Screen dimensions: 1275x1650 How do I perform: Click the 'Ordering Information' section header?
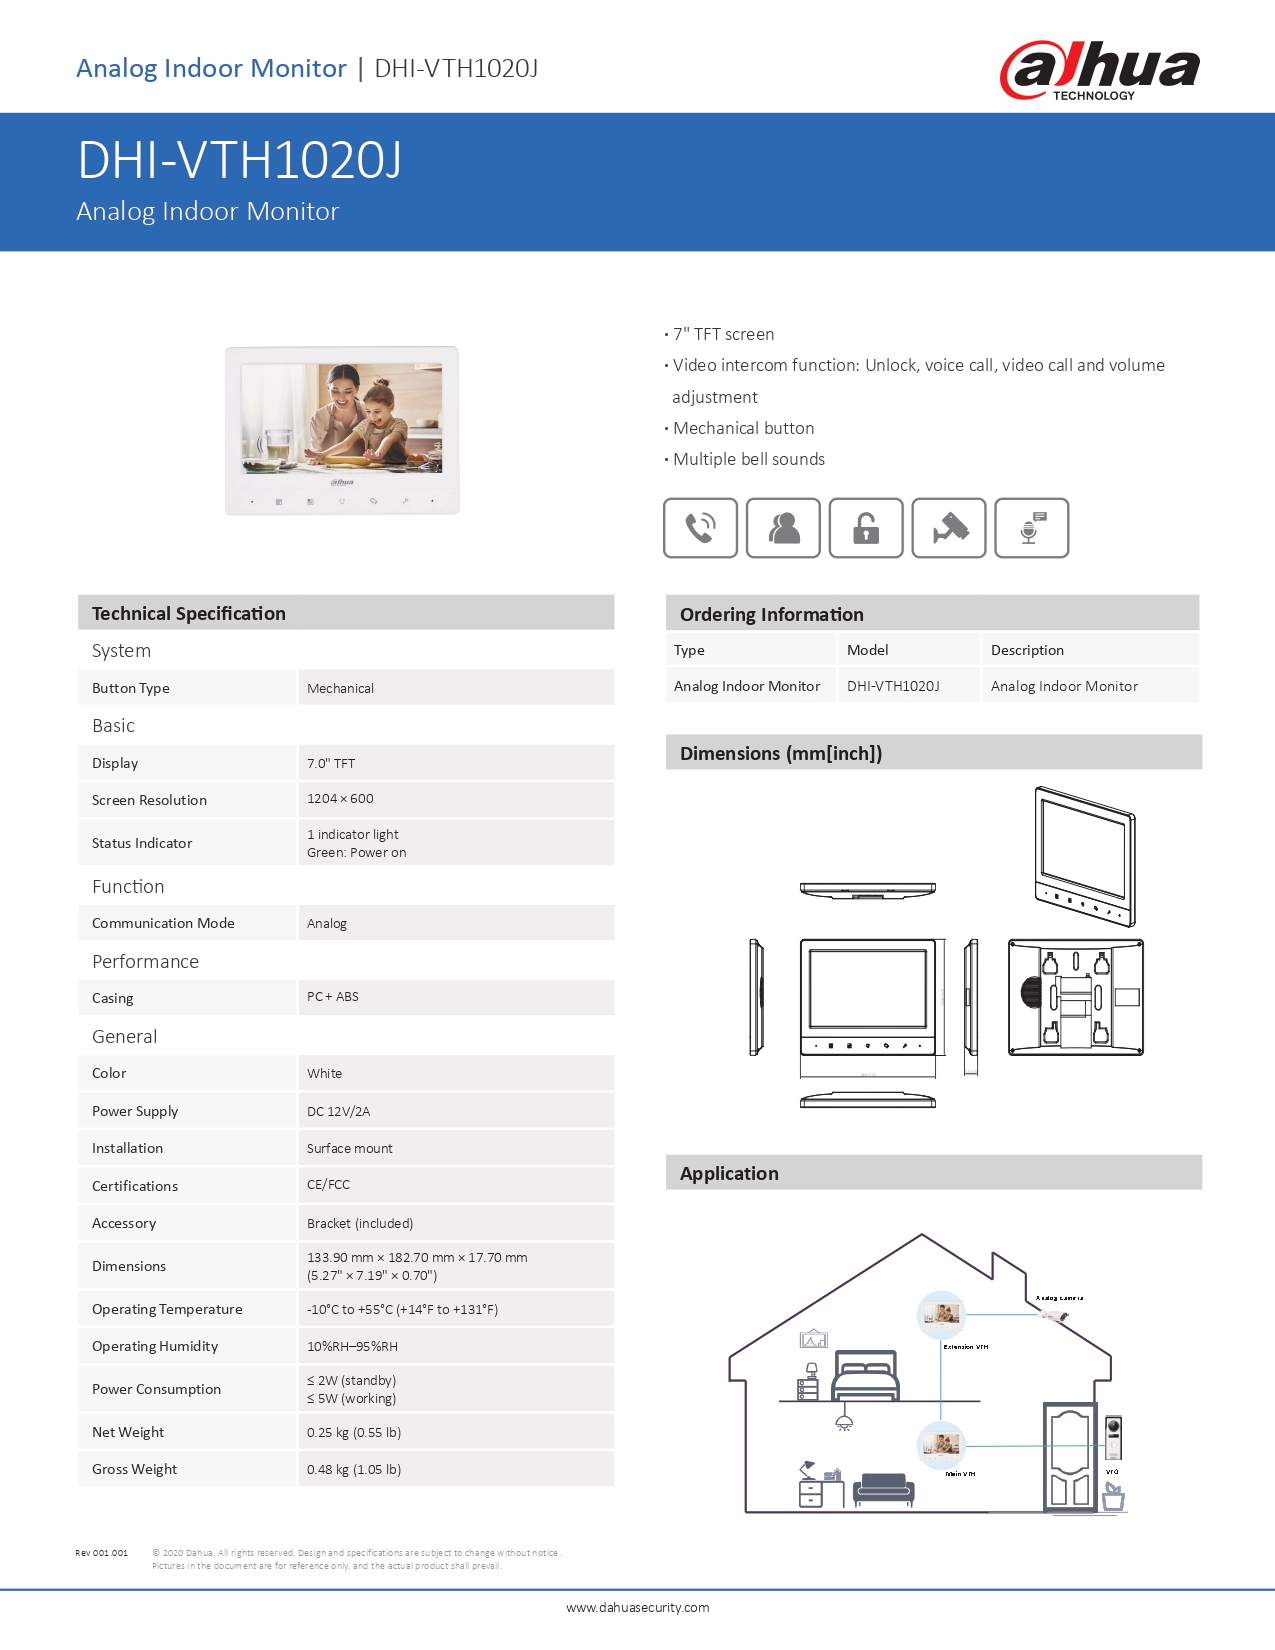pos(933,613)
